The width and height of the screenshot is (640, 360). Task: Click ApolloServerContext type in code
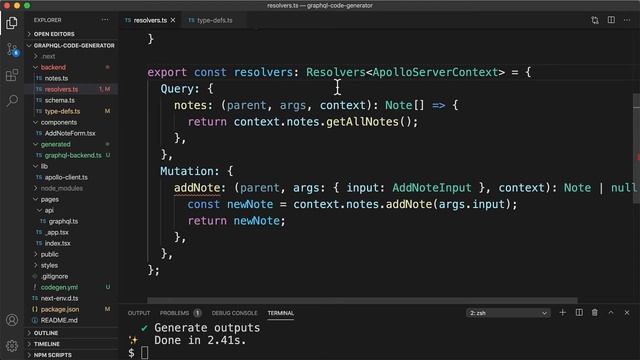[435, 72]
